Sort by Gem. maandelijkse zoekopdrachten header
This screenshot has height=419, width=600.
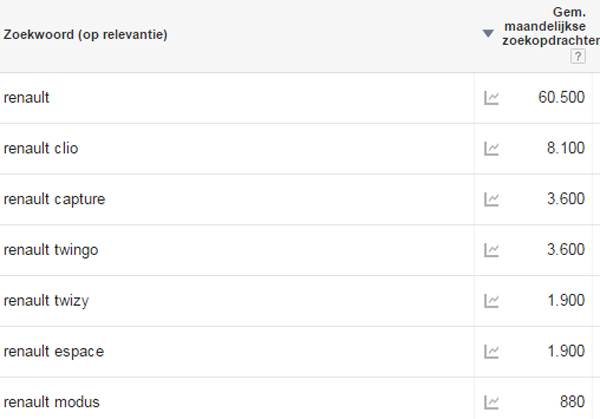coord(551,26)
